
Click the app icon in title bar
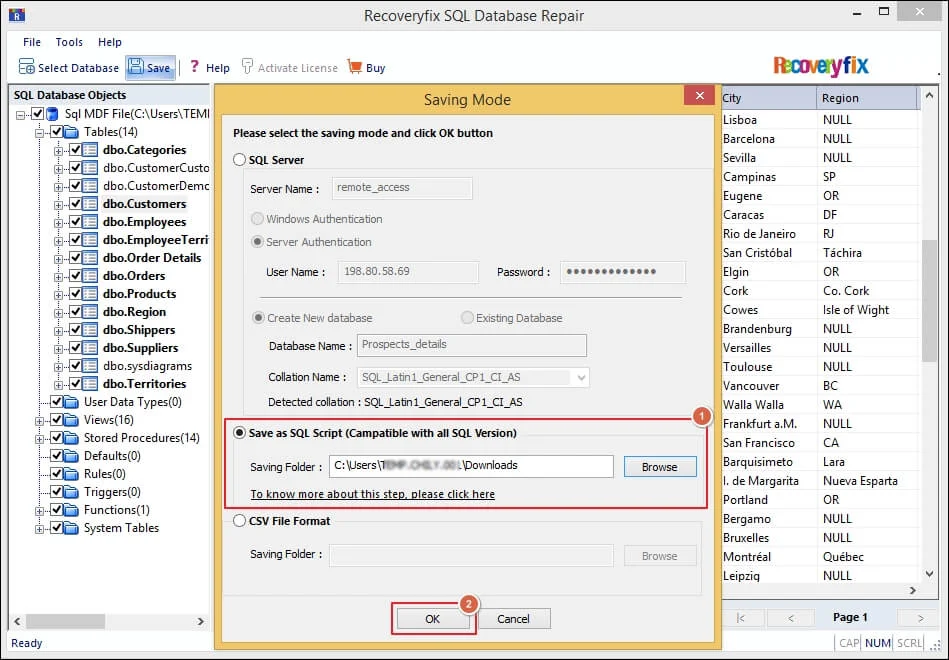point(16,15)
